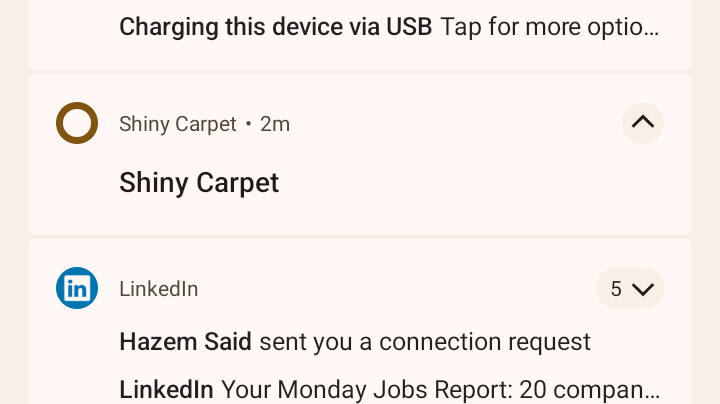This screenshot has width=720, height=404.
Task: Expand the LinkedIn notification group chevron
Action: click(643, 289)
